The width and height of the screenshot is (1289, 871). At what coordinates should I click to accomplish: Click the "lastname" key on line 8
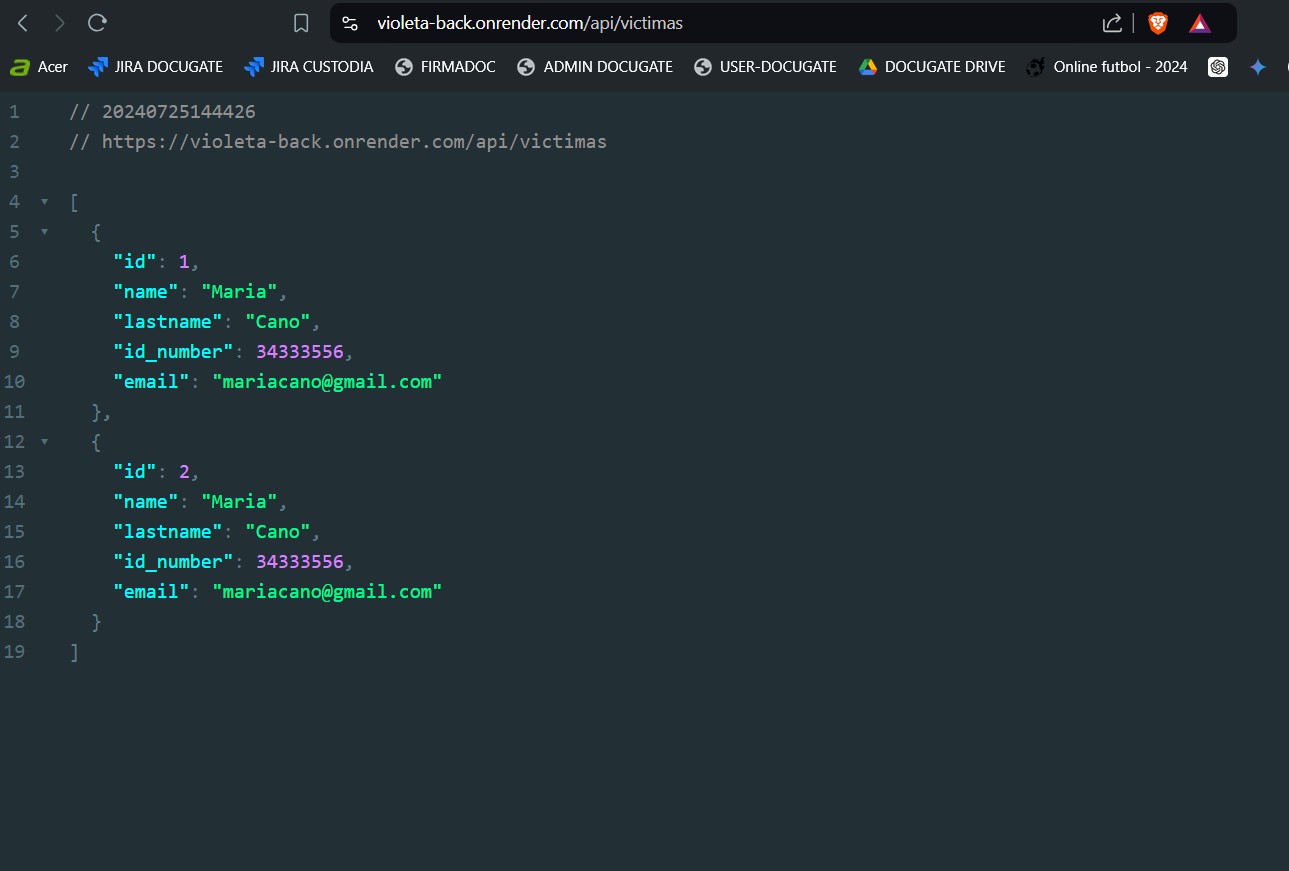(167, 322)
